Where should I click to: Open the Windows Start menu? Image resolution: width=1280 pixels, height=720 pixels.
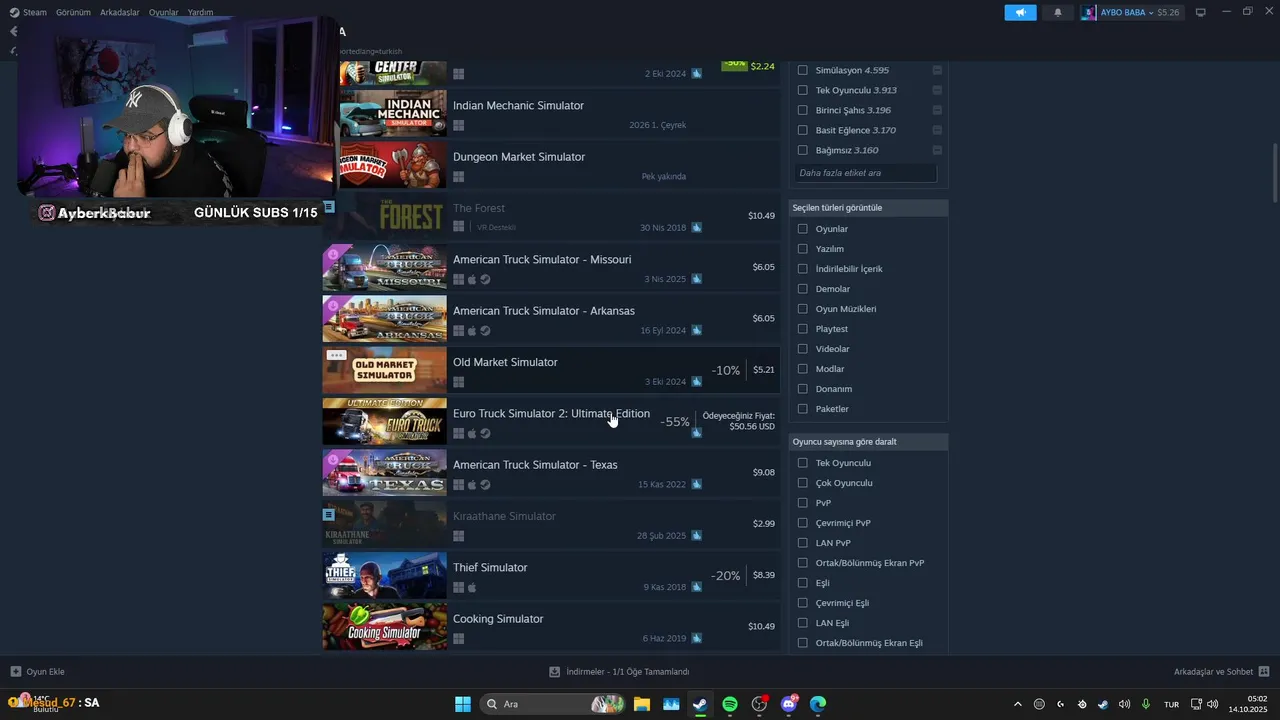(463, 704)
